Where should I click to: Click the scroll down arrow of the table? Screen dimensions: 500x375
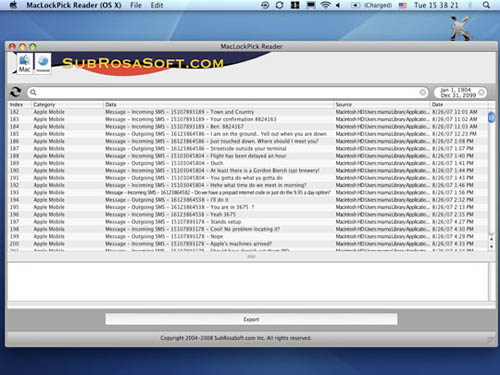pos(491,246)
